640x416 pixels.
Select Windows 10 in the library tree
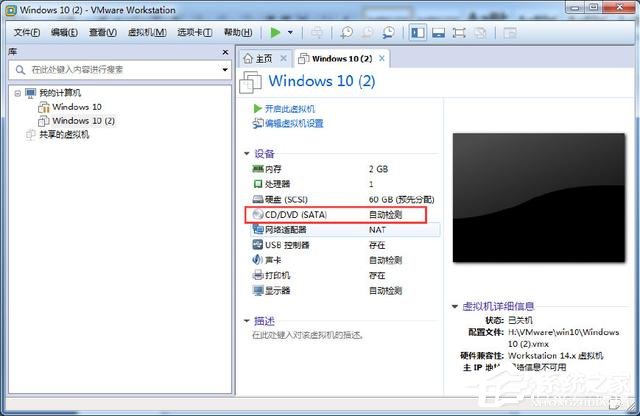pyautogui.click(x=77, y=107)
